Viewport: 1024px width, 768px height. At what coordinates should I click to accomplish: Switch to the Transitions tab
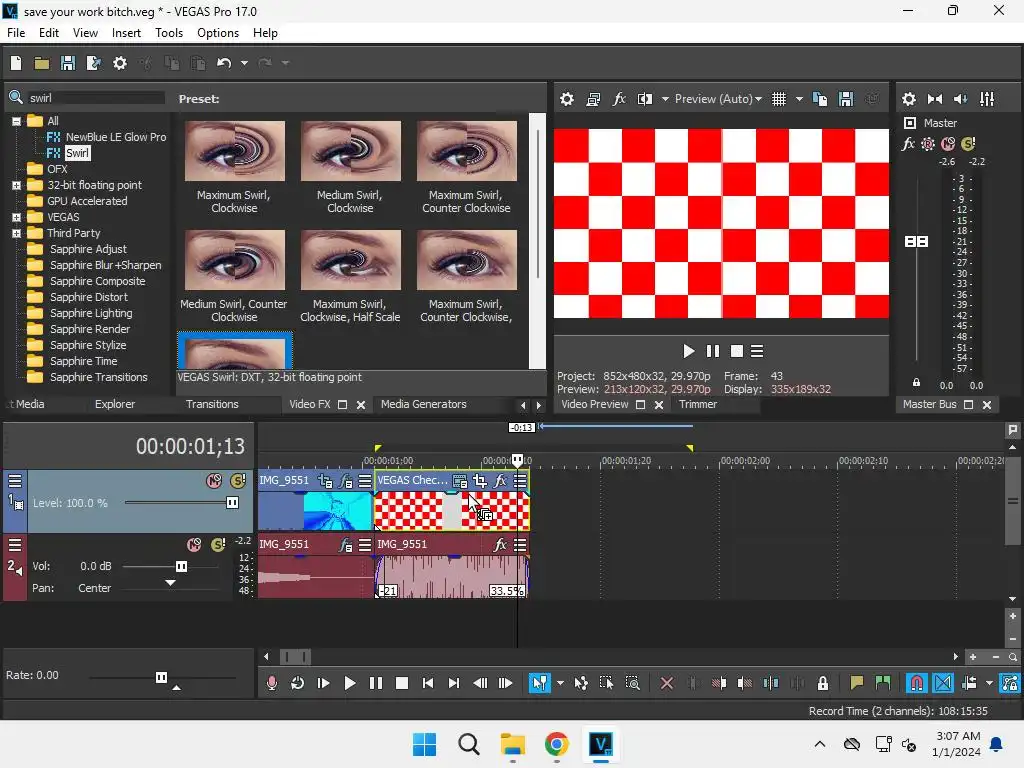point(212,404)
